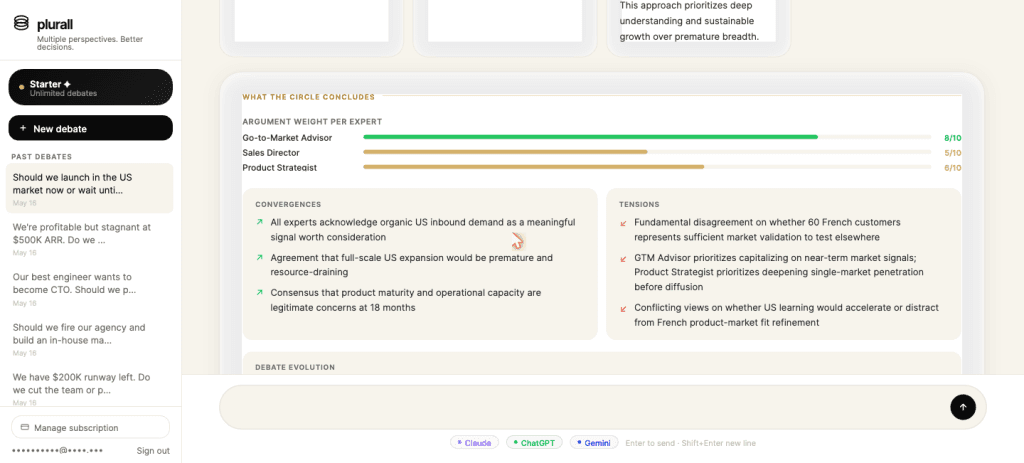Click the Go-to-Market Advisor weight bar
The height and width of the screenshot is (463, 1024).
(647, 137)
